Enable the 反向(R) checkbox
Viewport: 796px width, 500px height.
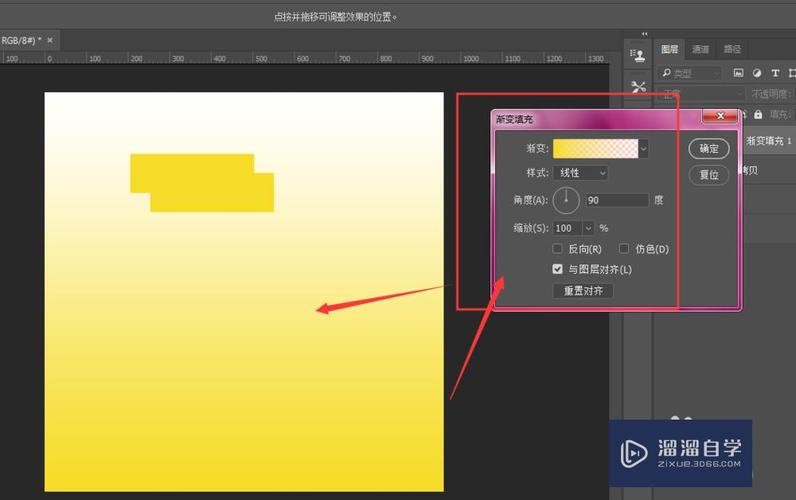[x=557, y=249]
